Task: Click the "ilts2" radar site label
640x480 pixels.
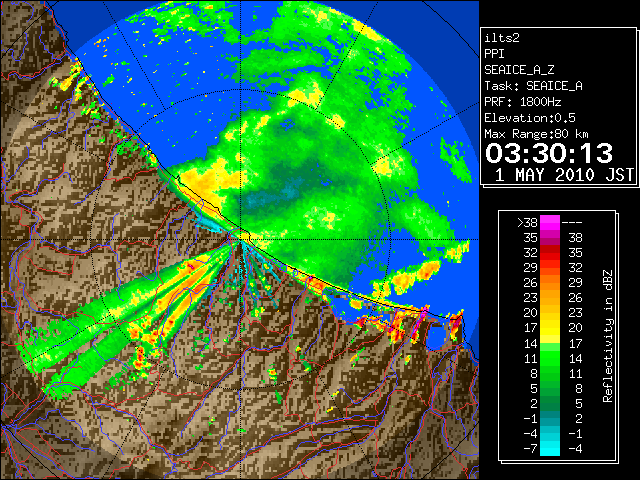Action: point(502,38)
